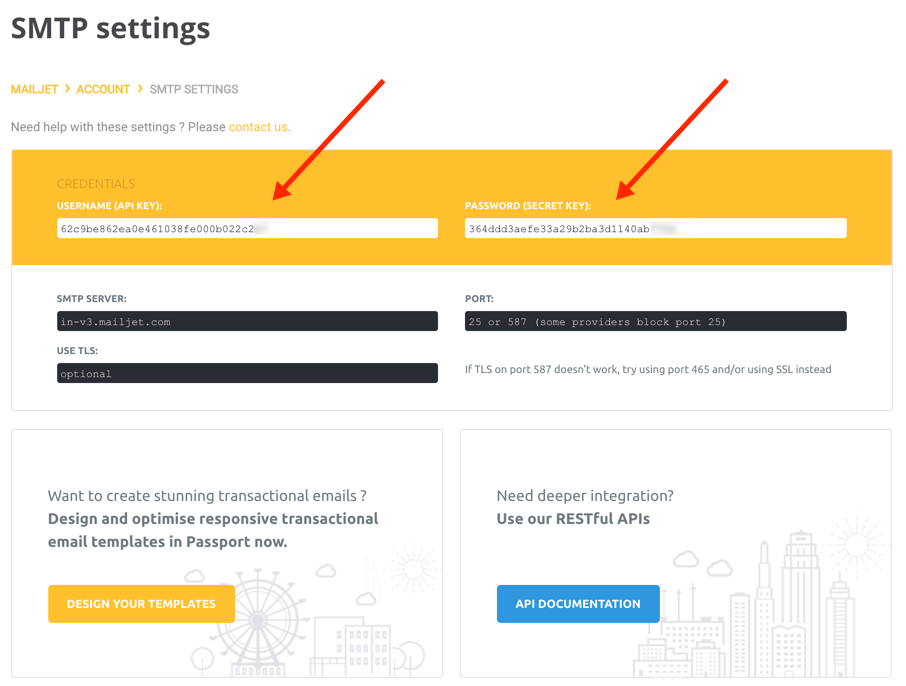Click the USERNAME (API KEY) label
Image resolution: width=906 pixels, height=686 pixels.
[109, 206]
